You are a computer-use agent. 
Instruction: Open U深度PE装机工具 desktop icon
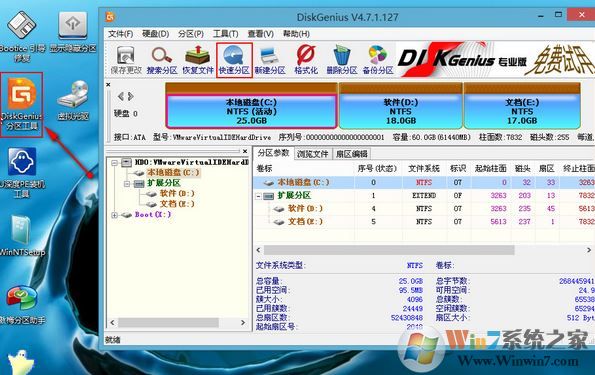coord(22,173)
